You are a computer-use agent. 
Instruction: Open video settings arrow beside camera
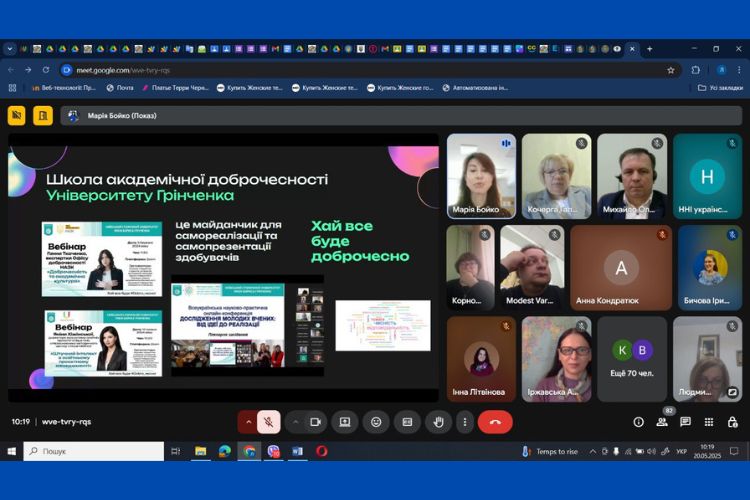295,422
